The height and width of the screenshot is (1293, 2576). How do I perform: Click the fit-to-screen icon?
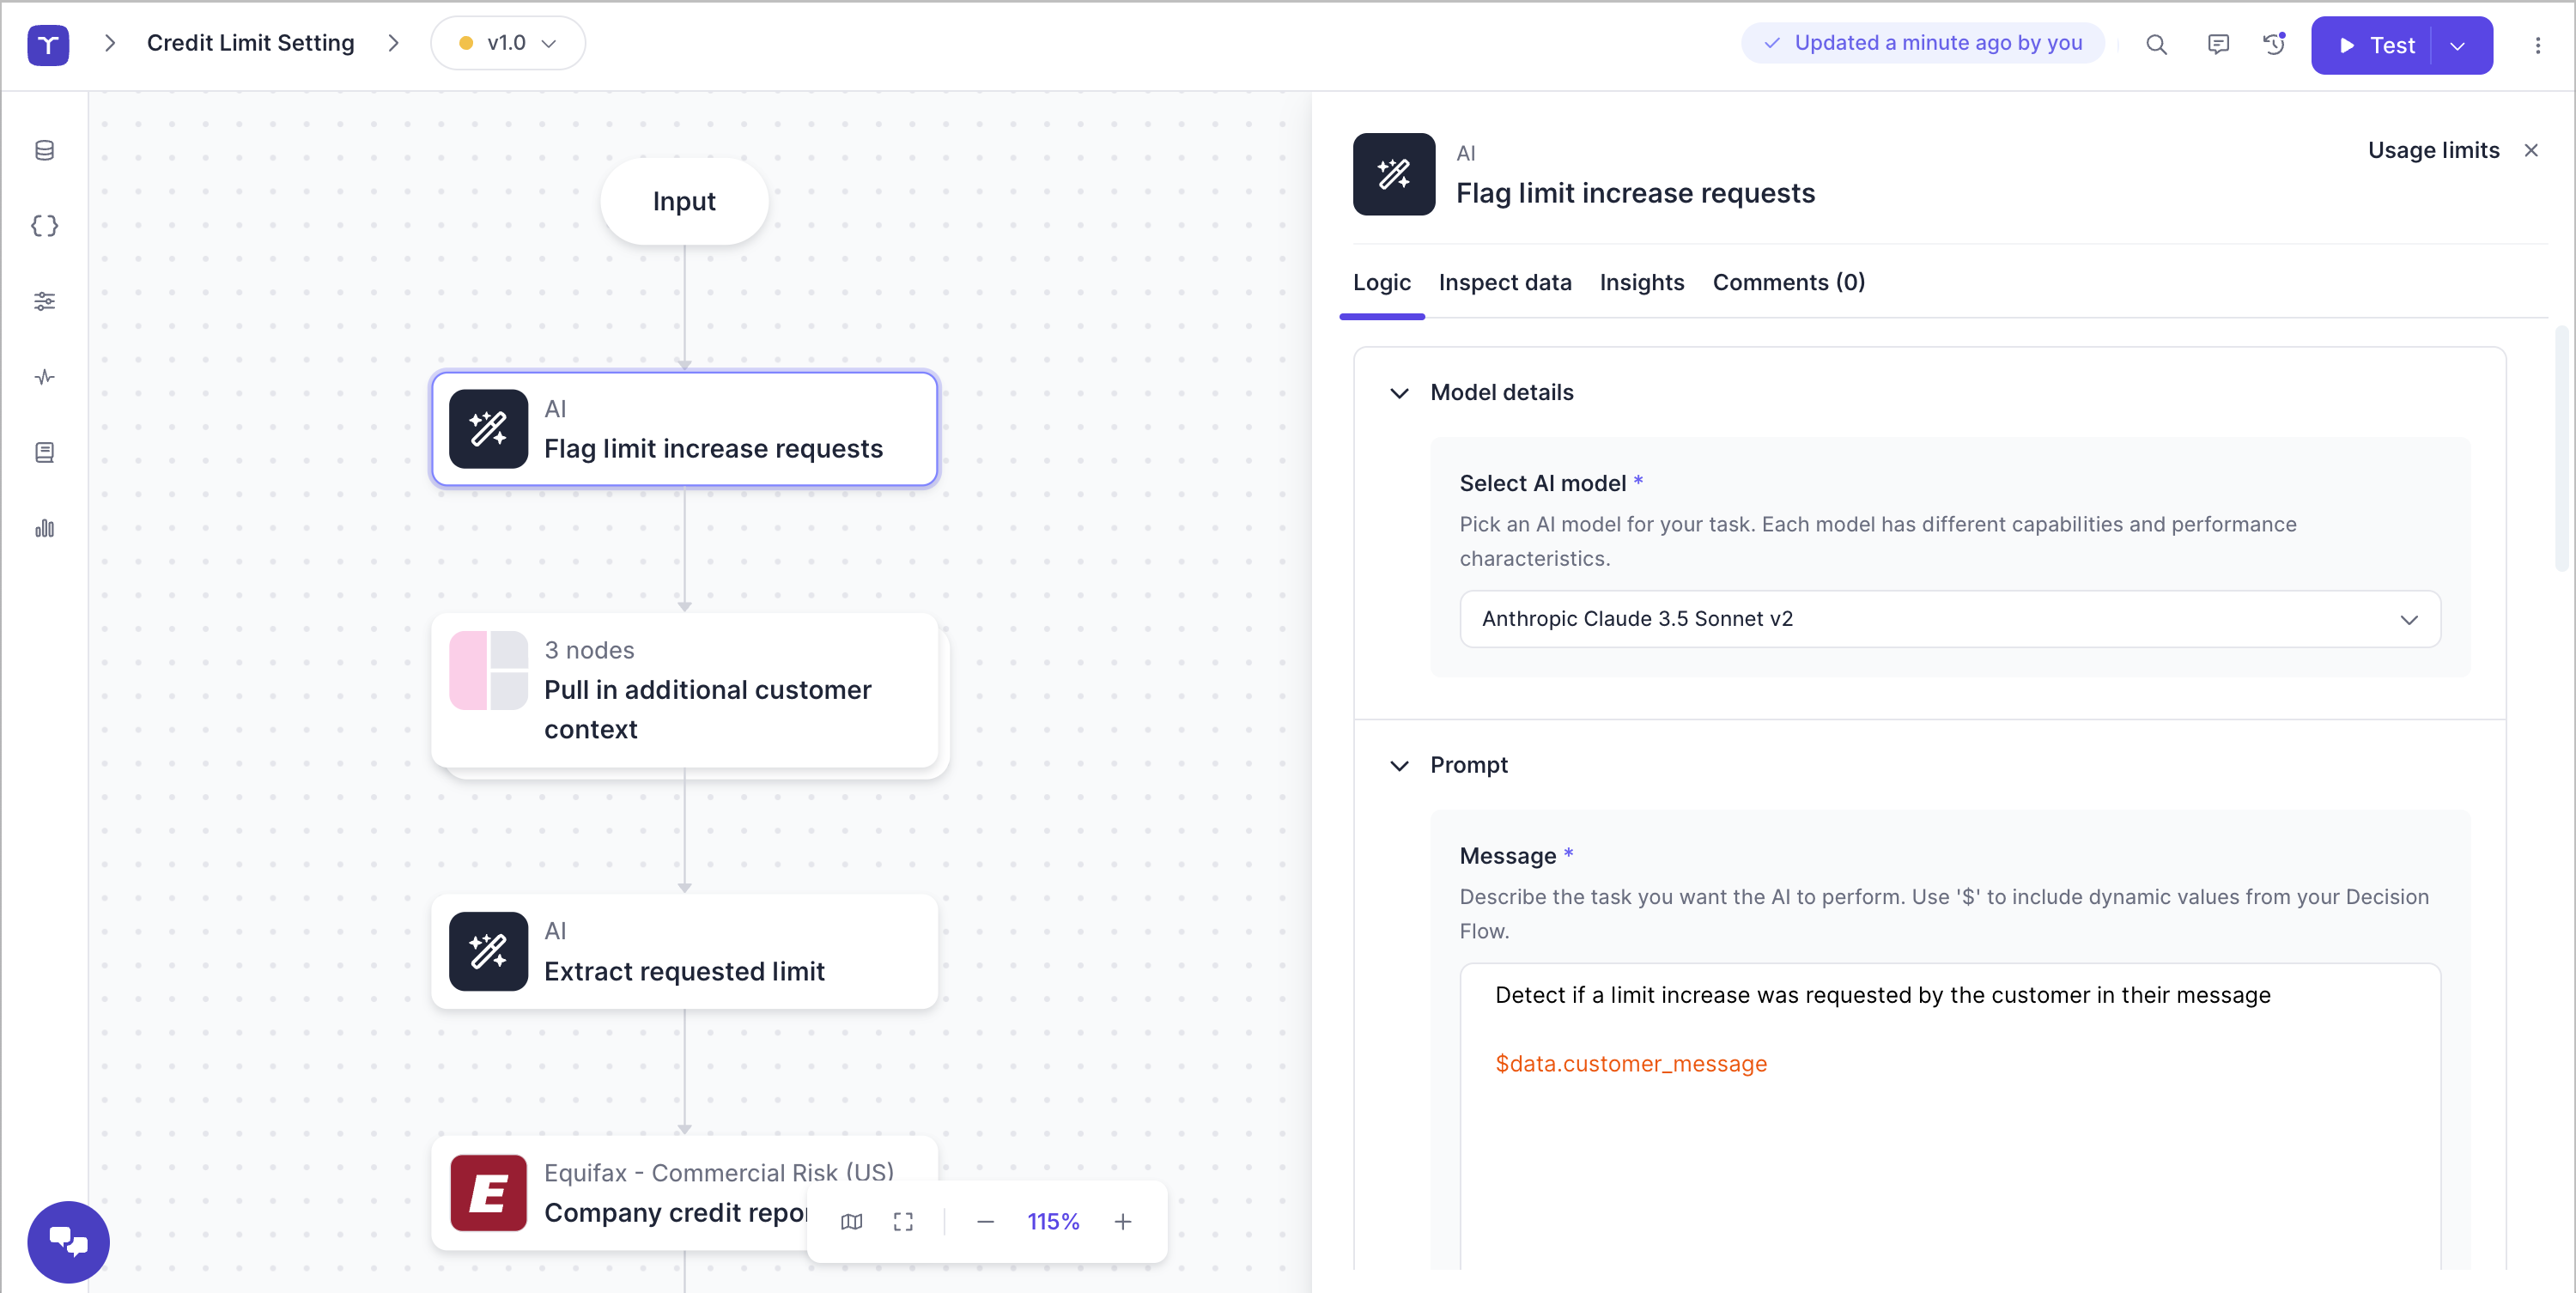pyautogui.click(x=903, y=1221)
